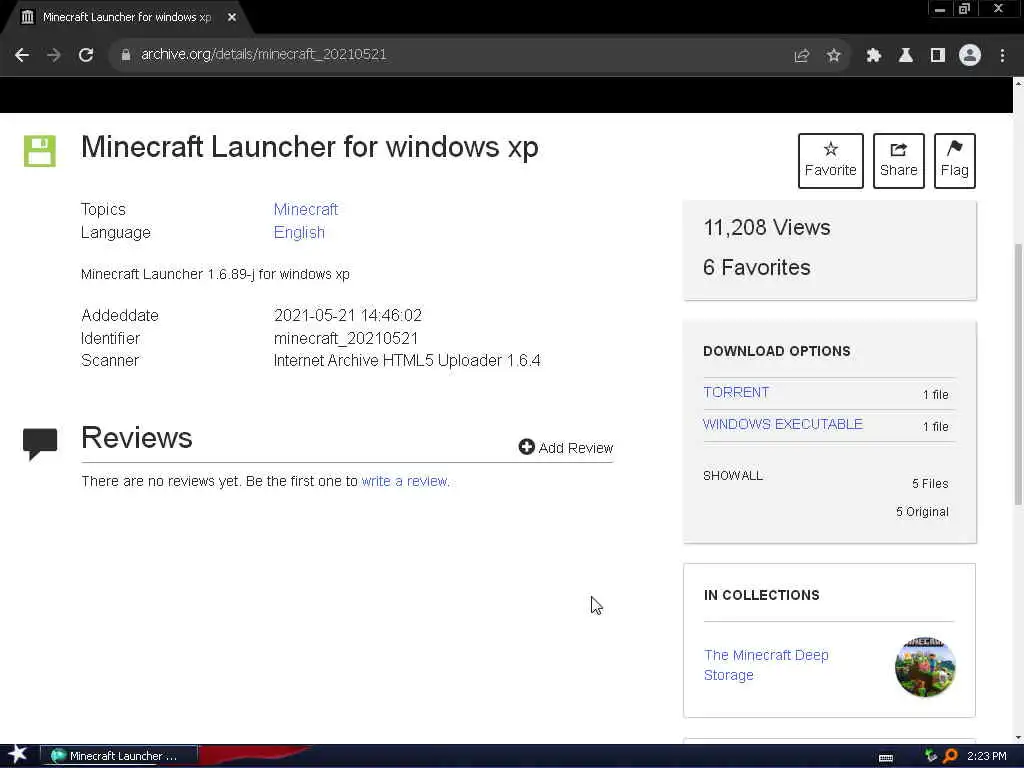The width and height of the screenshot is (1024, 768).
Task: Download the TORRENT file
Action: (736, 392)
